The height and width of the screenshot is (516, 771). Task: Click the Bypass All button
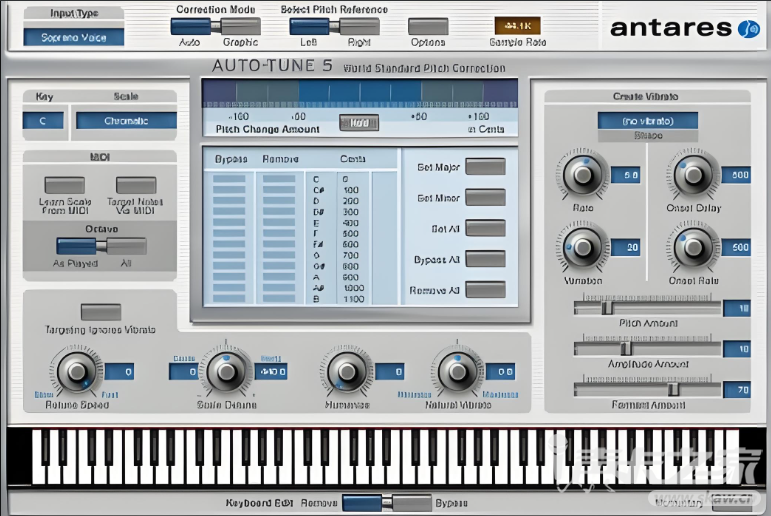point(485,259)
